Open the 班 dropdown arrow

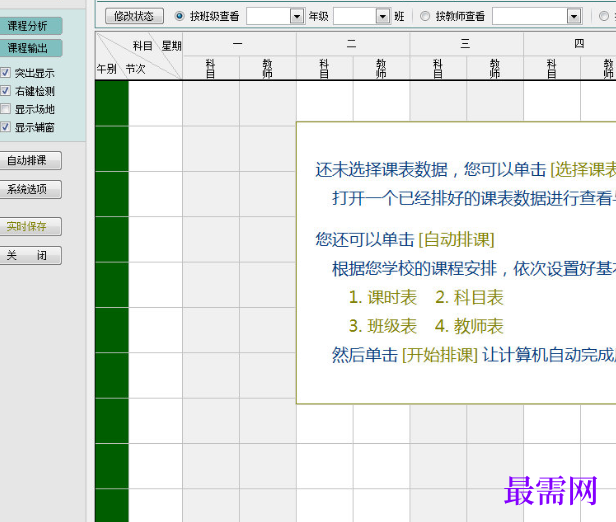[383, 16]
